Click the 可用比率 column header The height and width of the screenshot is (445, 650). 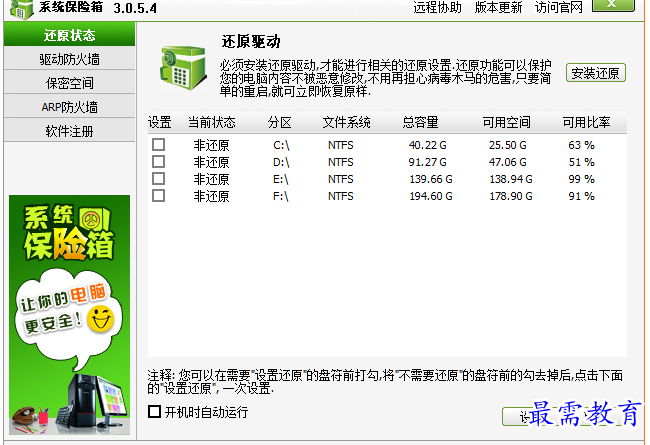click(x=586, y=122)
